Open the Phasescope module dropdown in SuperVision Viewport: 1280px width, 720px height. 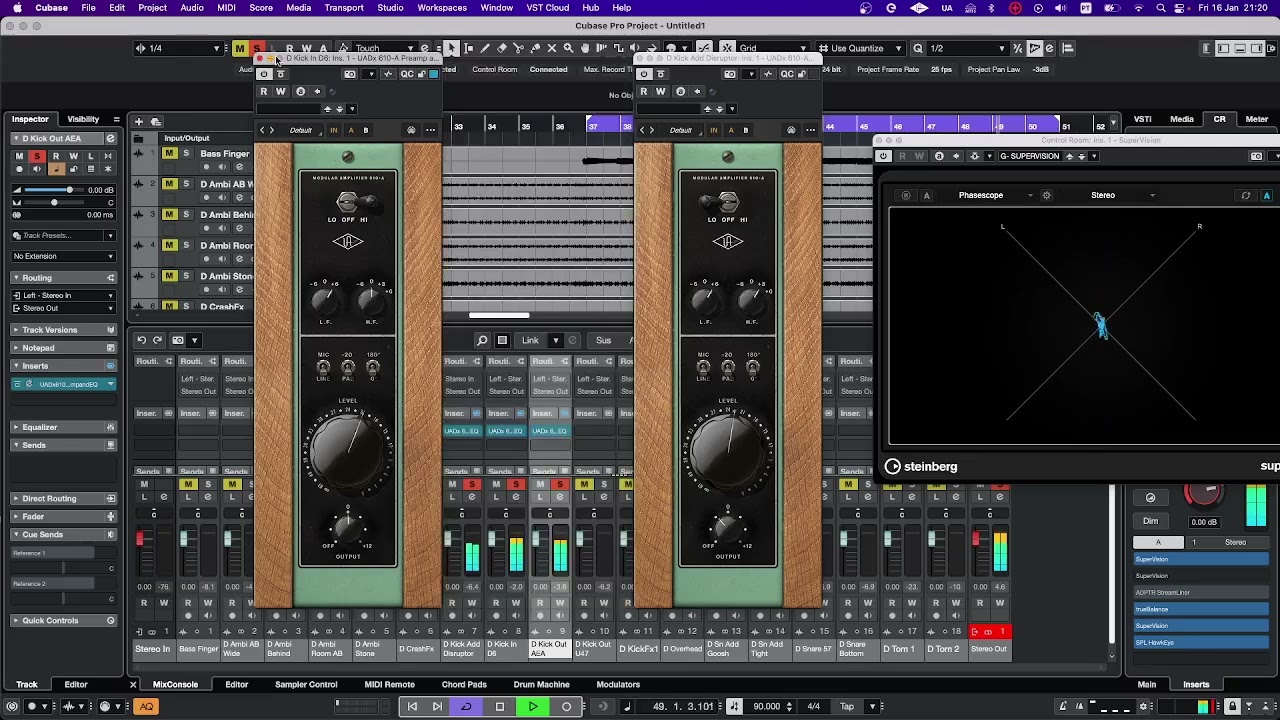coord(995,195)
